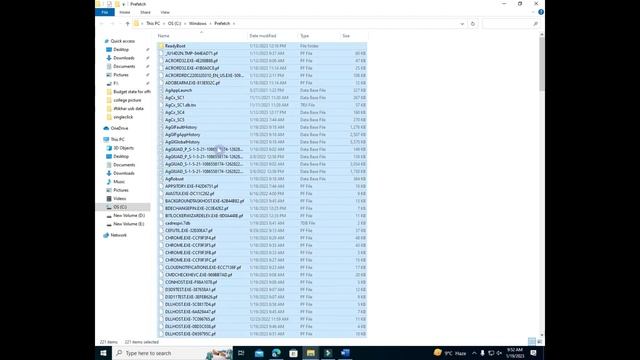
Task: Open Microsoft Edge from taskbar
Action: pos(276,353)
